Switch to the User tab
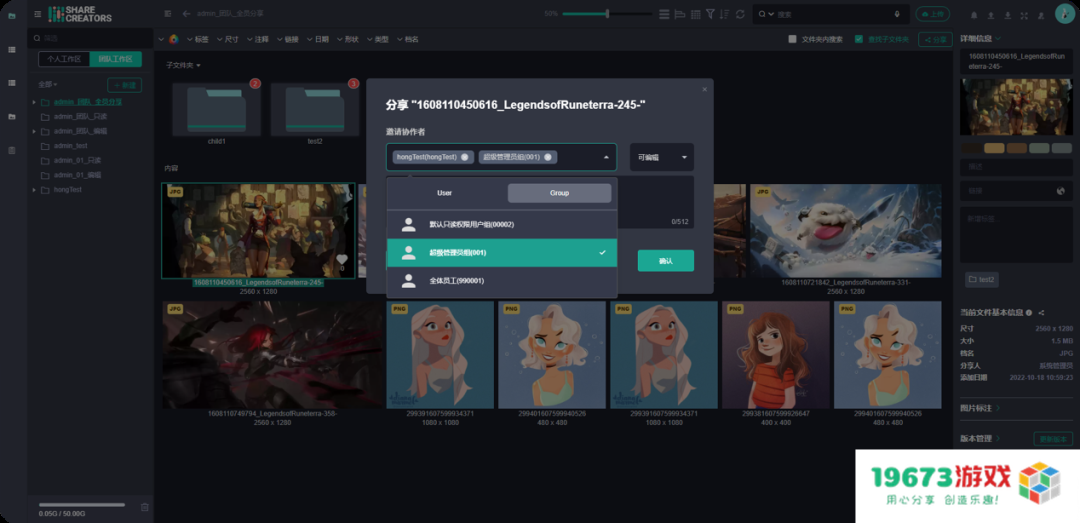 pos(444,193)
